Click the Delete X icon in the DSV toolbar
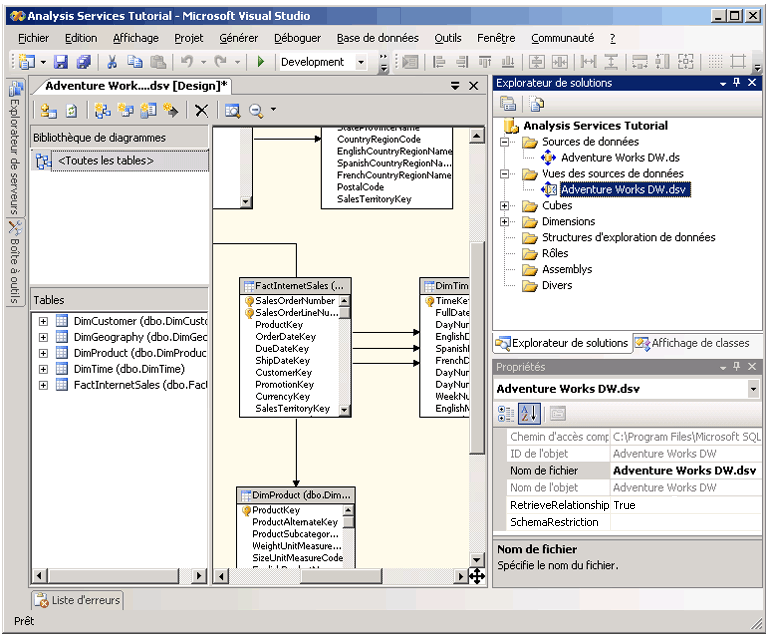This screenshot has height=636, width=766. [x=201, y=111]
